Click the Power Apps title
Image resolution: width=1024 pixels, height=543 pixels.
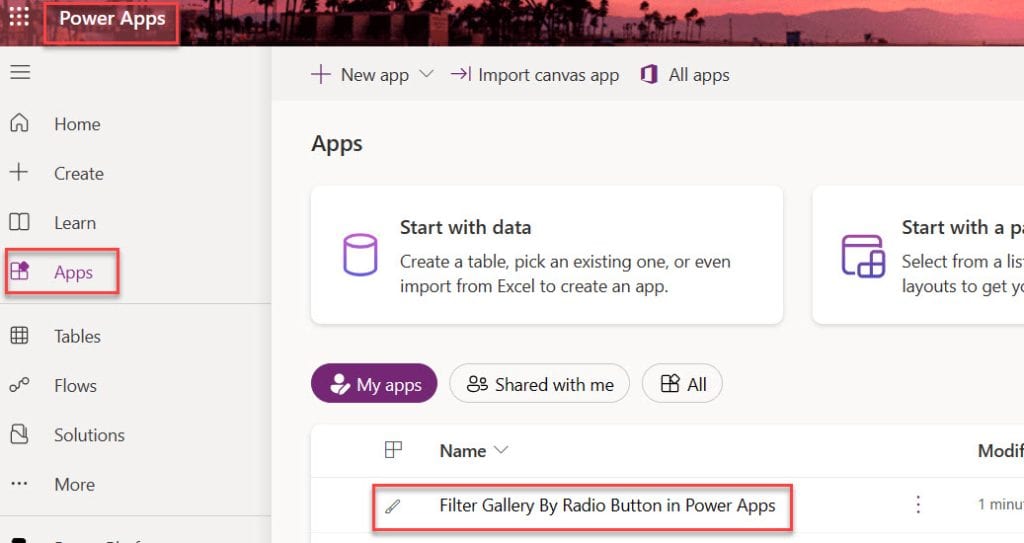[112, 19]
